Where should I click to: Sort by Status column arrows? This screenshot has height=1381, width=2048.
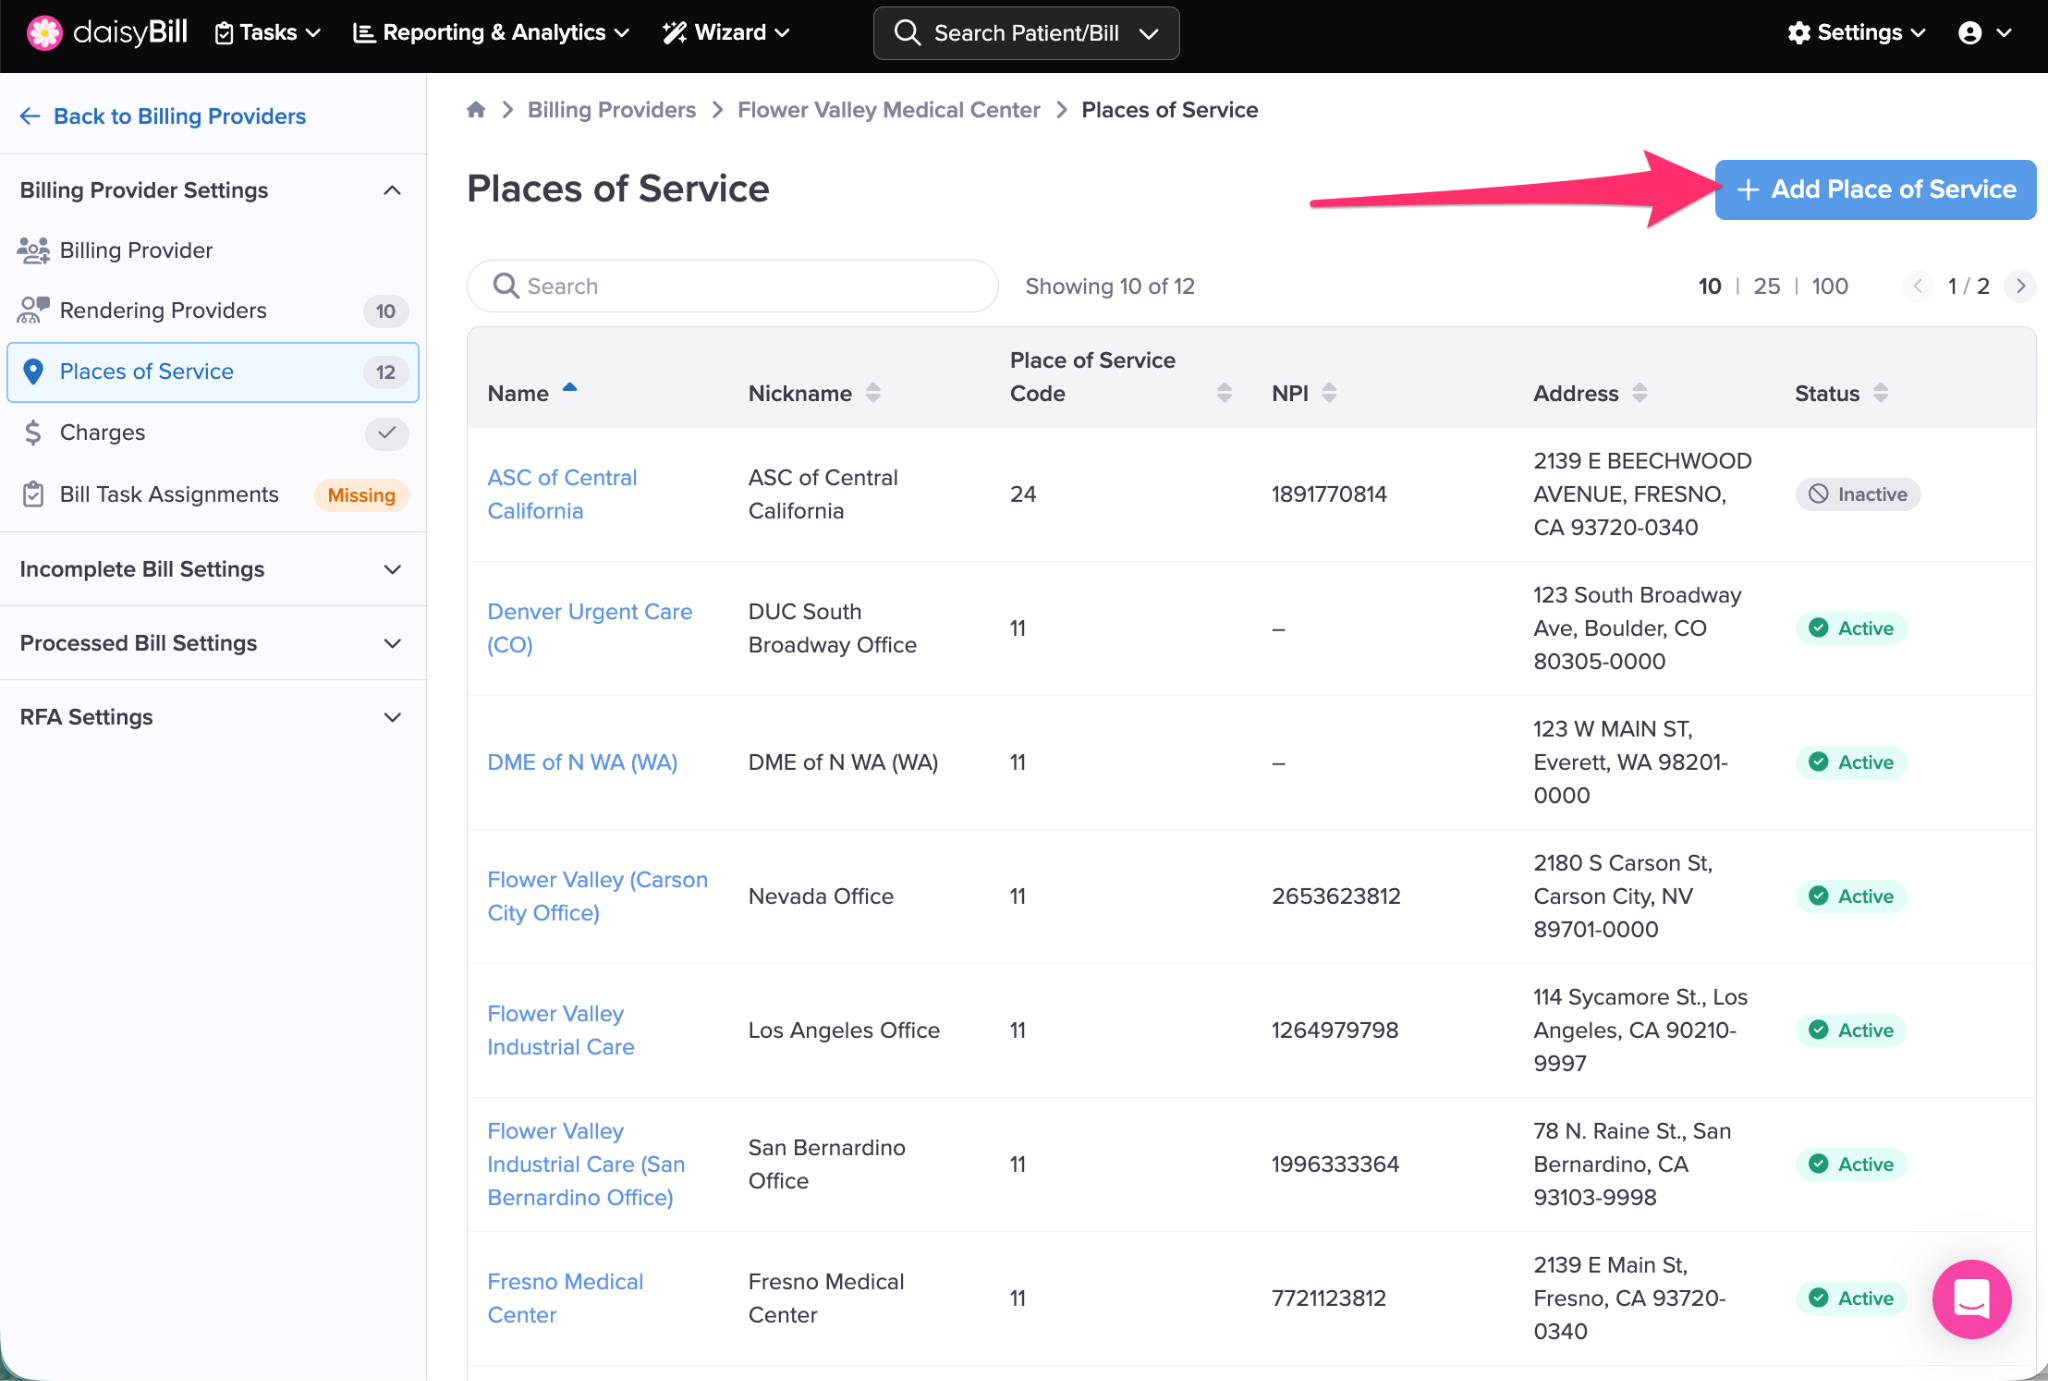pyautogui.click(x=1880, y=393)
